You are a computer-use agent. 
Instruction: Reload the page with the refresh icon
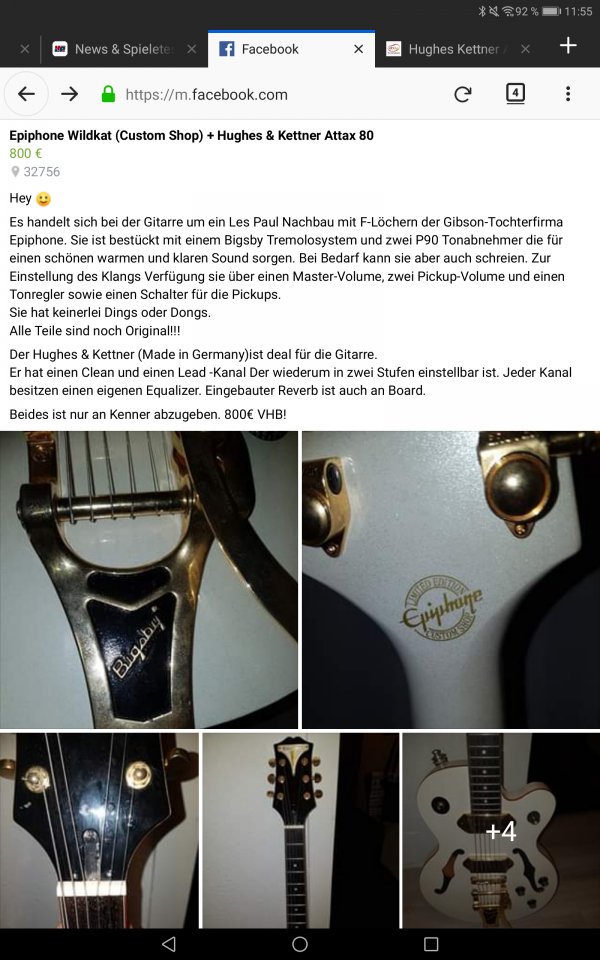(463, 94)
